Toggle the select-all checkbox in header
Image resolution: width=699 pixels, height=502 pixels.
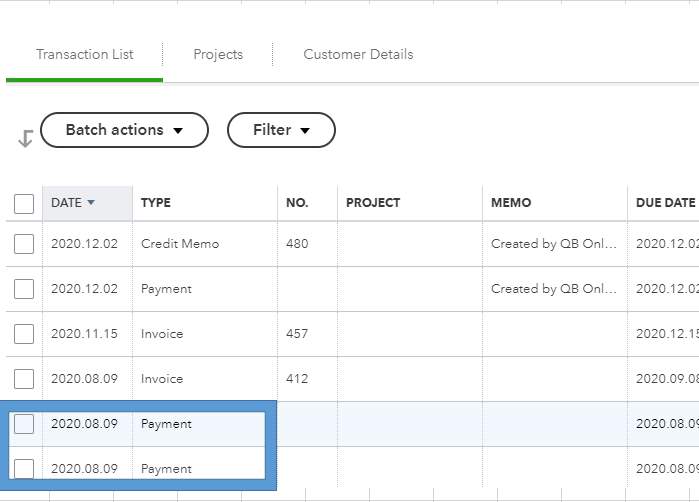click(24, 204)
